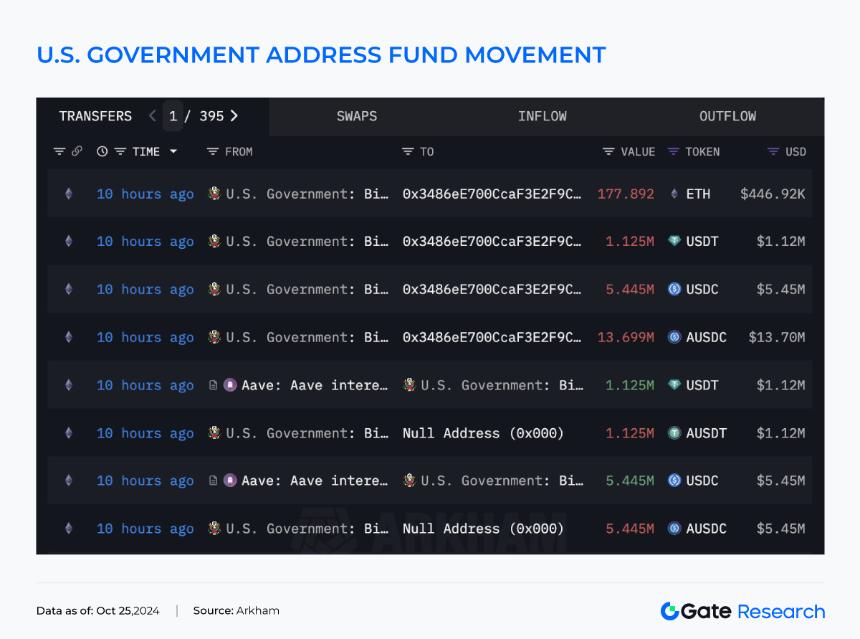
Task: Click the link chain icon in header
Action: tap(77, 151)
